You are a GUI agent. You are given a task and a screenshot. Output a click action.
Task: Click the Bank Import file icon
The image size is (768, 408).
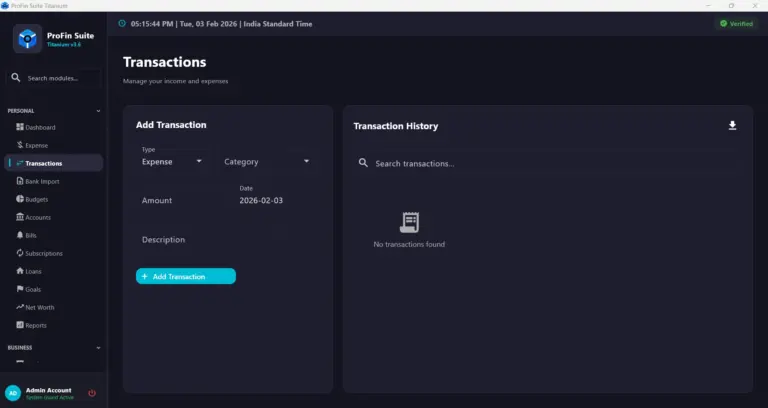coord(20,181)
